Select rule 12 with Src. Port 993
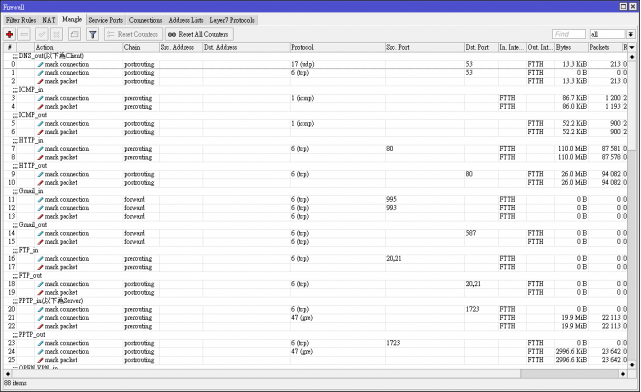 [x=315, y=208]
